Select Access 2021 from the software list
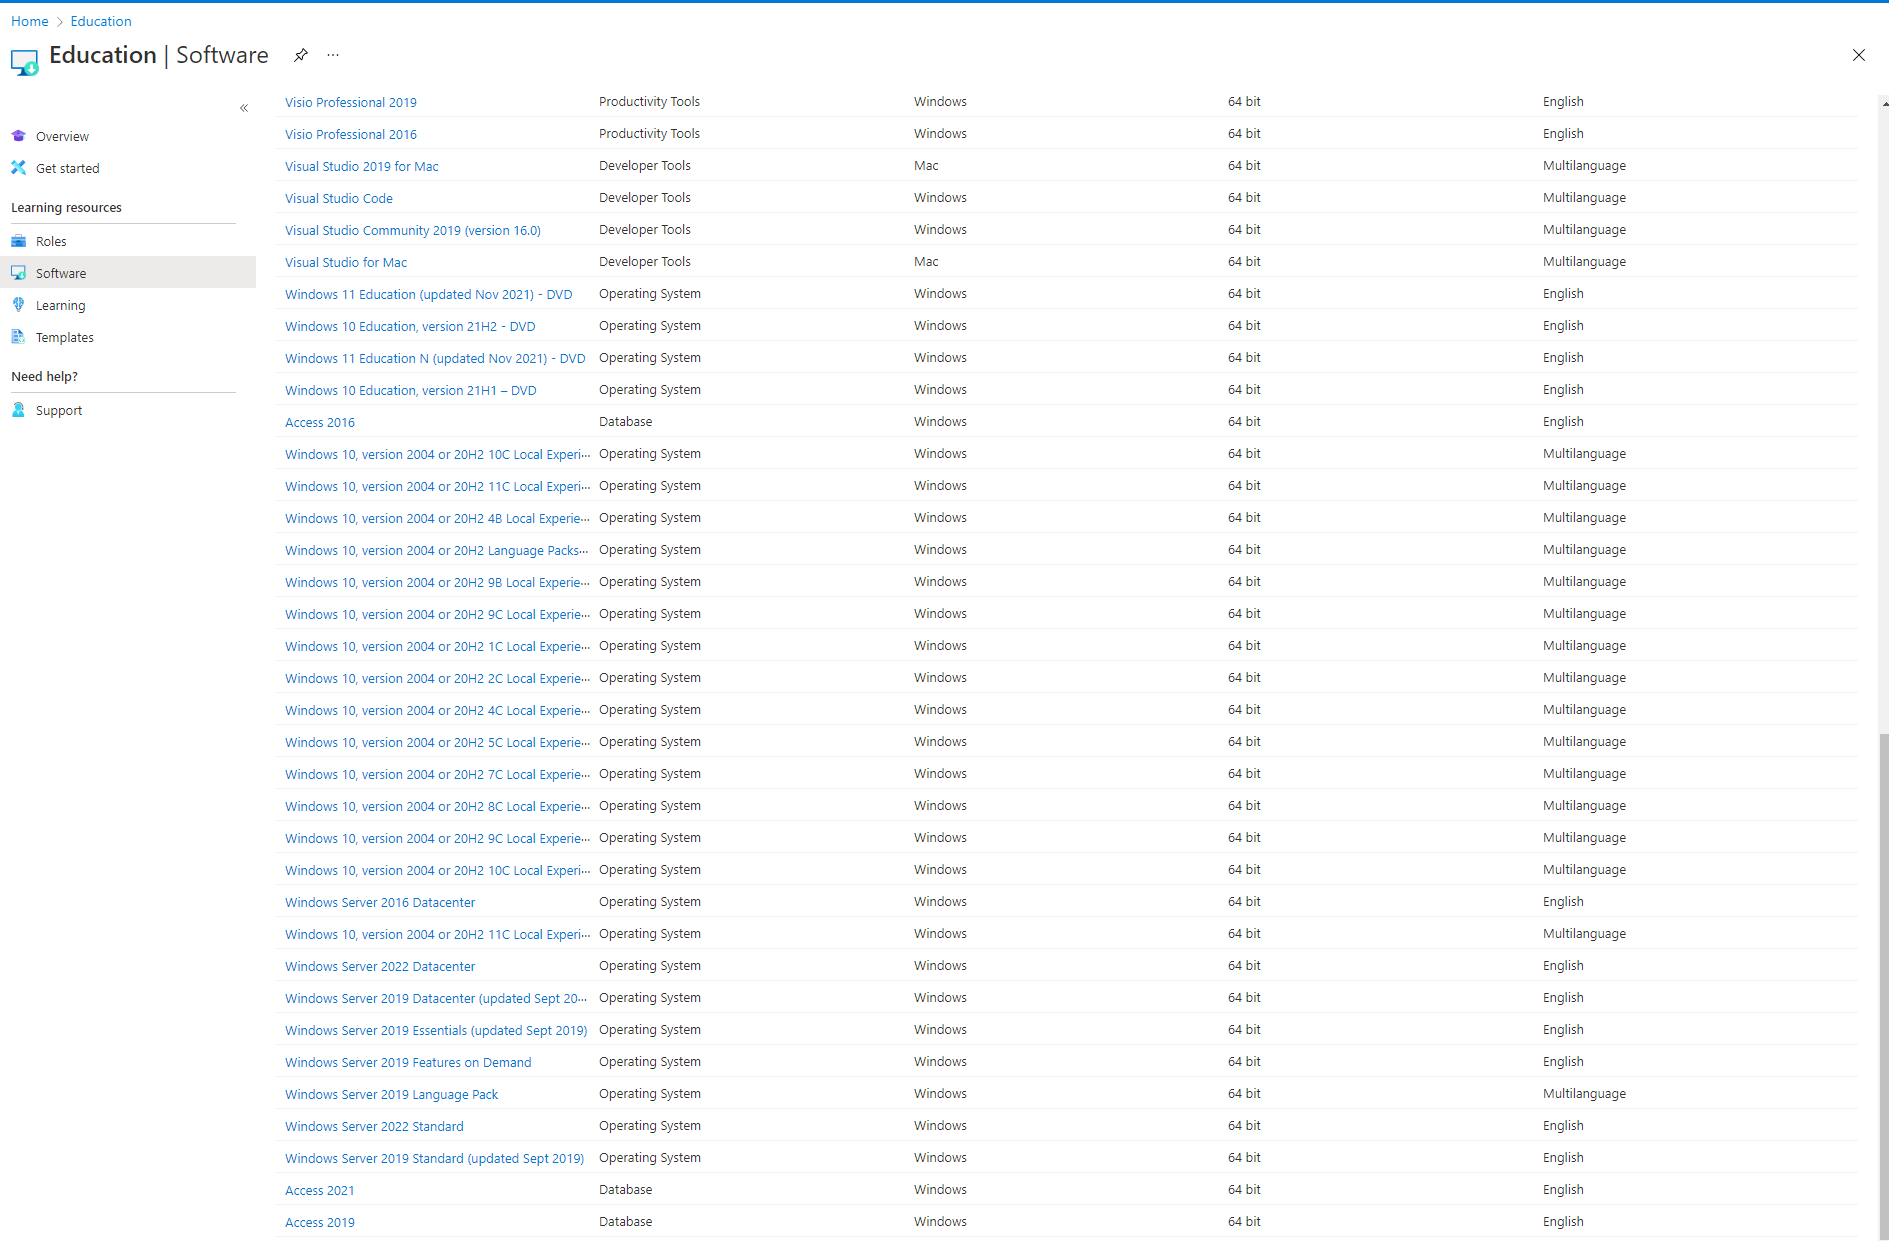This screenshot has width=1889, height=1241. click(x=320, y=1190)
